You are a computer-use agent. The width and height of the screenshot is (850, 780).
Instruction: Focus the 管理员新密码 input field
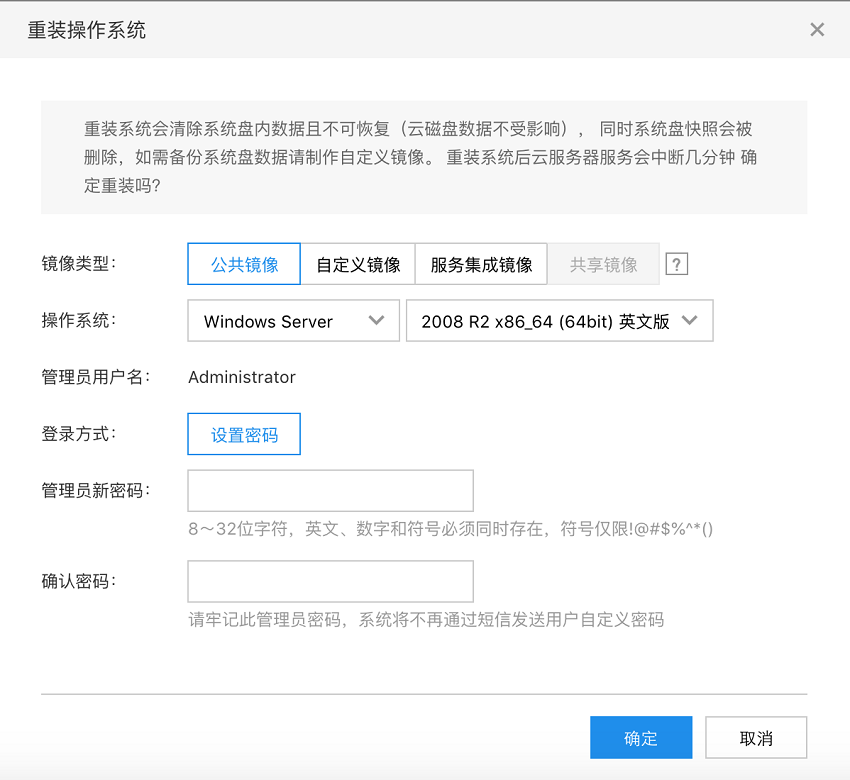(330, 491)
